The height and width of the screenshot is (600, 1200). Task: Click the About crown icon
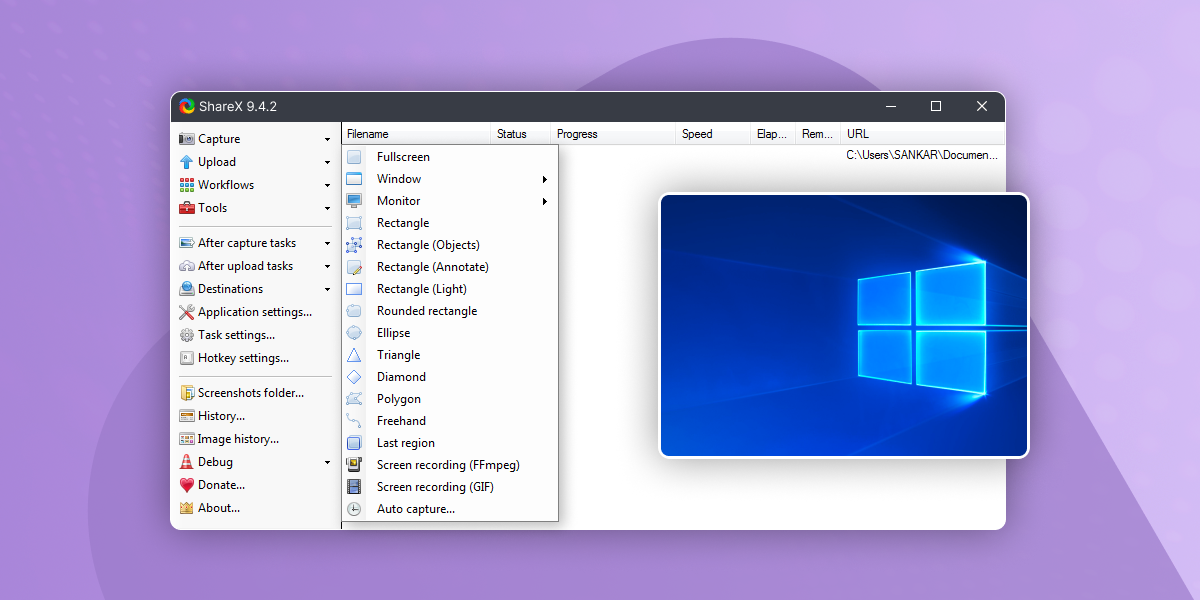(186, 508)
